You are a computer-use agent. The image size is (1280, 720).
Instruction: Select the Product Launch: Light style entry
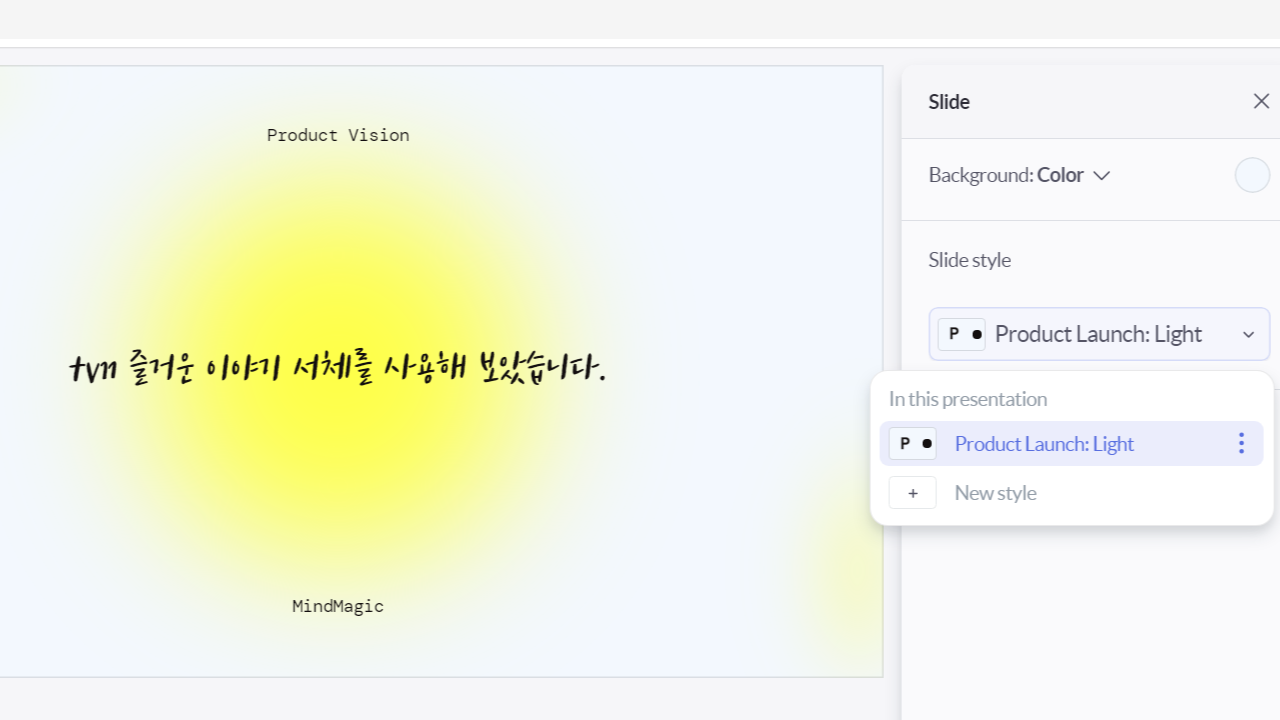[x=1071, y=443]
